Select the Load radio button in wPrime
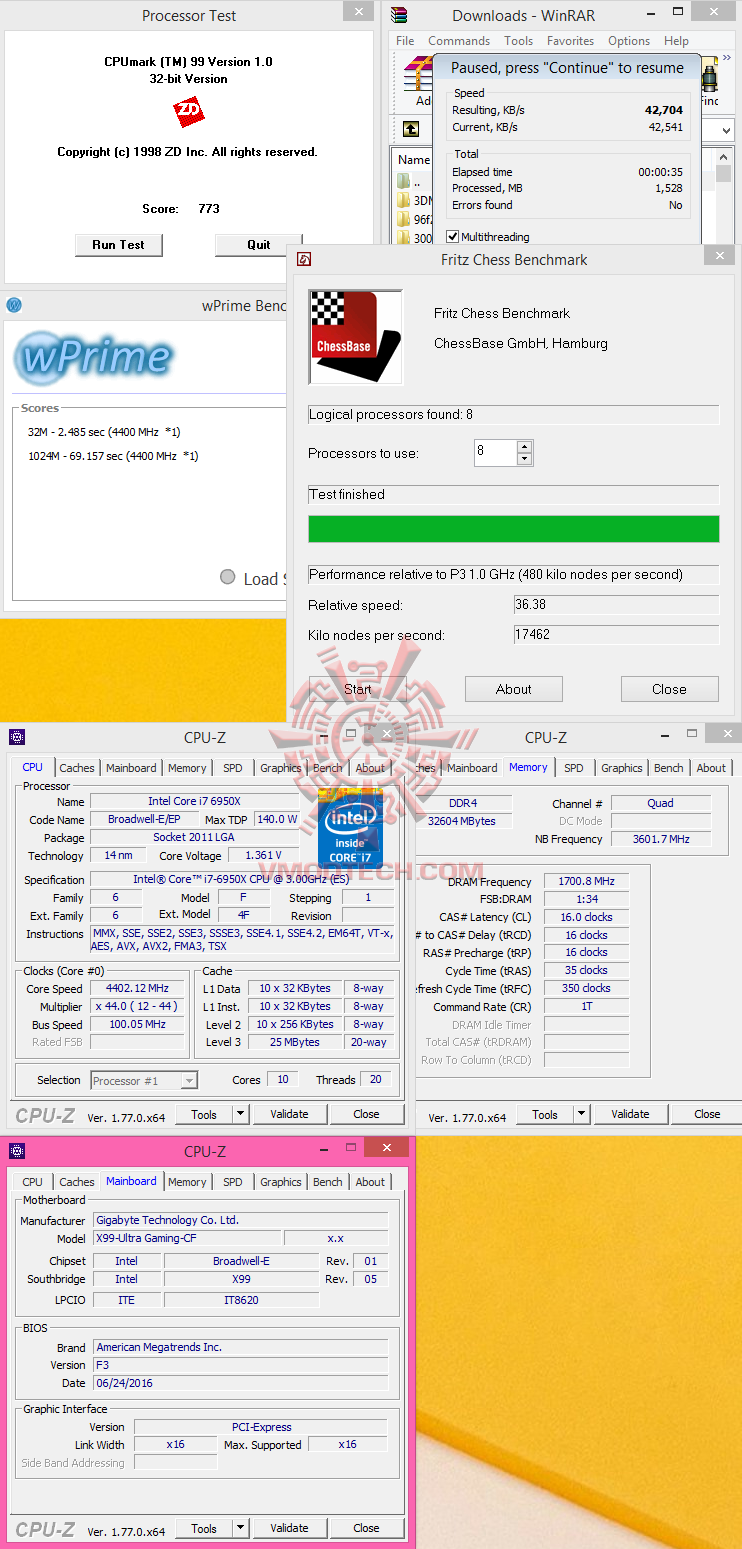 pyautogui.click(x=227, y=577)
